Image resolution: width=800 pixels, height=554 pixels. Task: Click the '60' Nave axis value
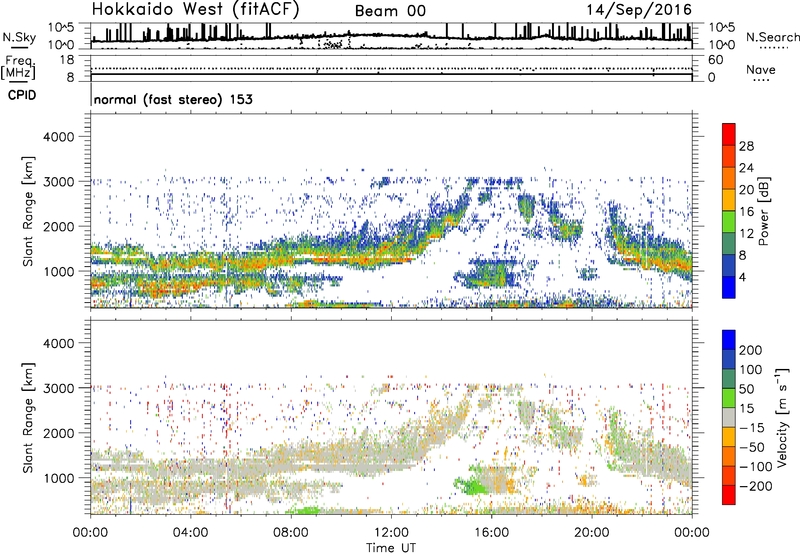715,60
